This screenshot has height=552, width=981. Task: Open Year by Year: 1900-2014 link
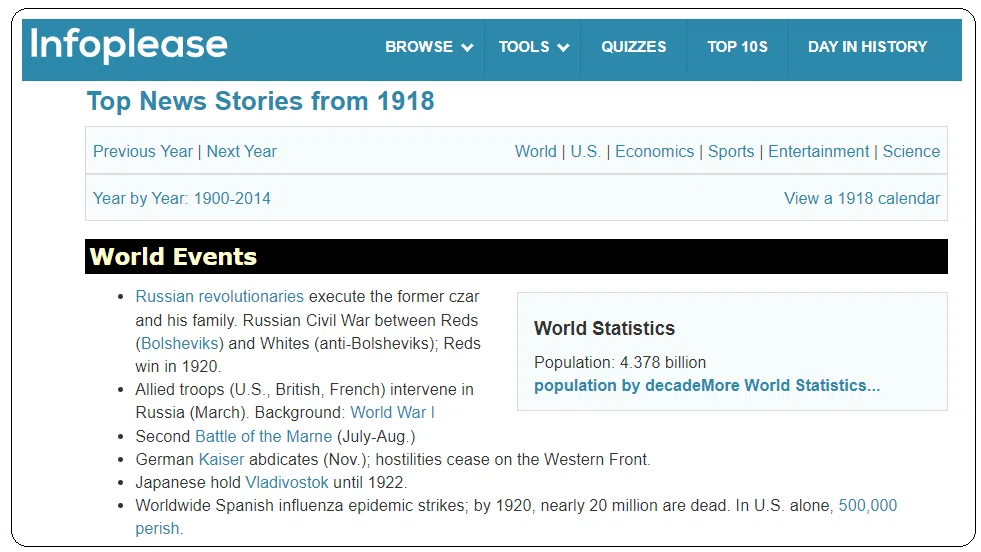coord(181,198)
